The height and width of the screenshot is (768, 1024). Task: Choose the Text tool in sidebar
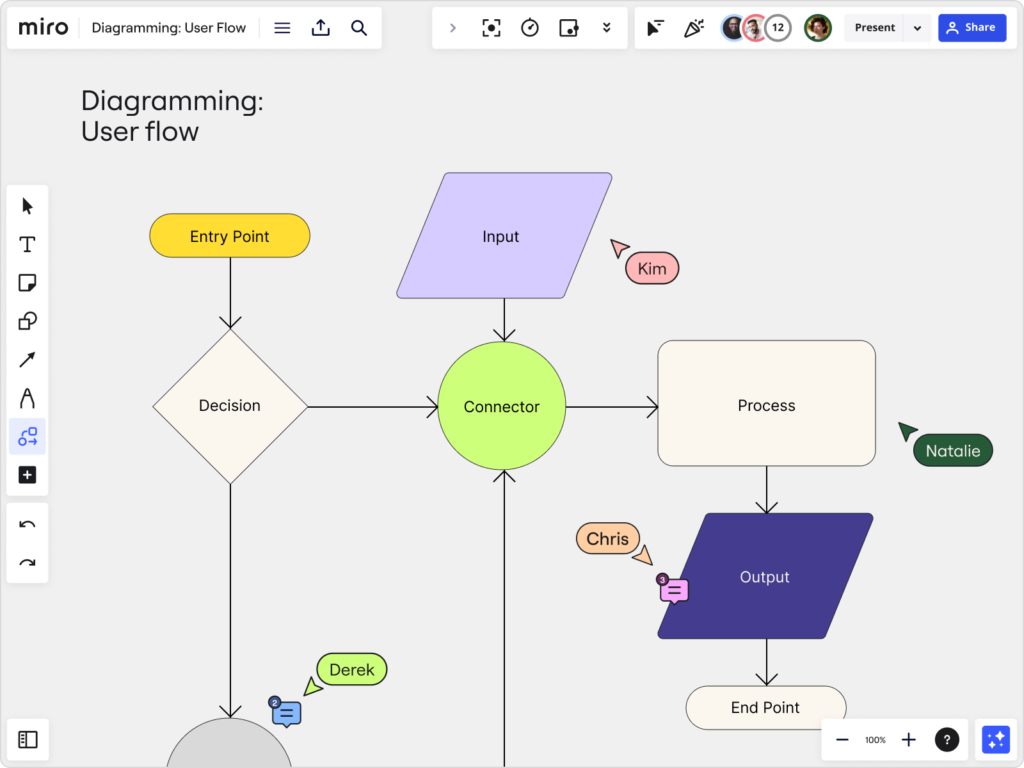27,245
